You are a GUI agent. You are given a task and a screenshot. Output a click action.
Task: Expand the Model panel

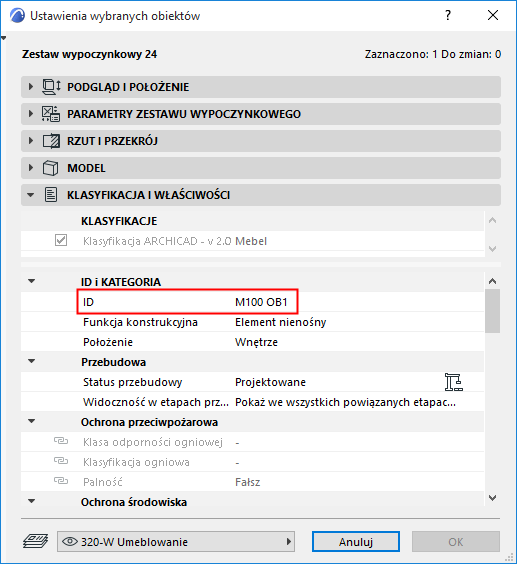[x=31, y=168]
